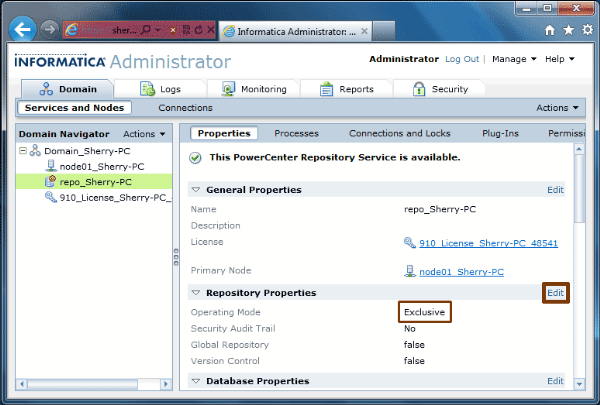
Task: Open the Security tab
Action: [x=440, y=89]
